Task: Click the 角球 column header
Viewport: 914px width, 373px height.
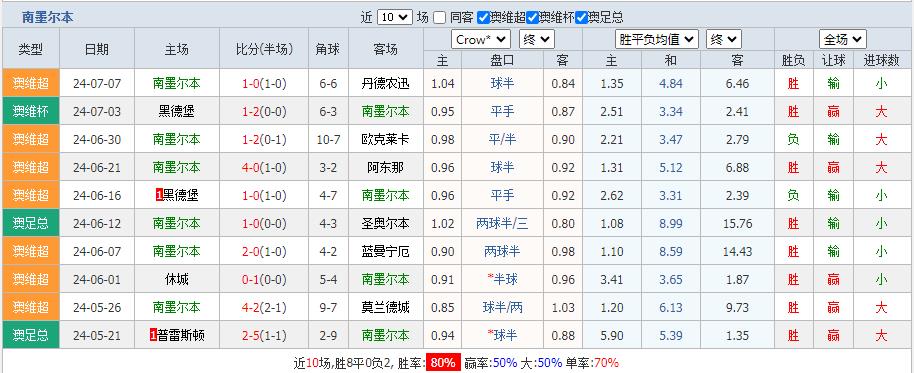Action: point(328,49)
